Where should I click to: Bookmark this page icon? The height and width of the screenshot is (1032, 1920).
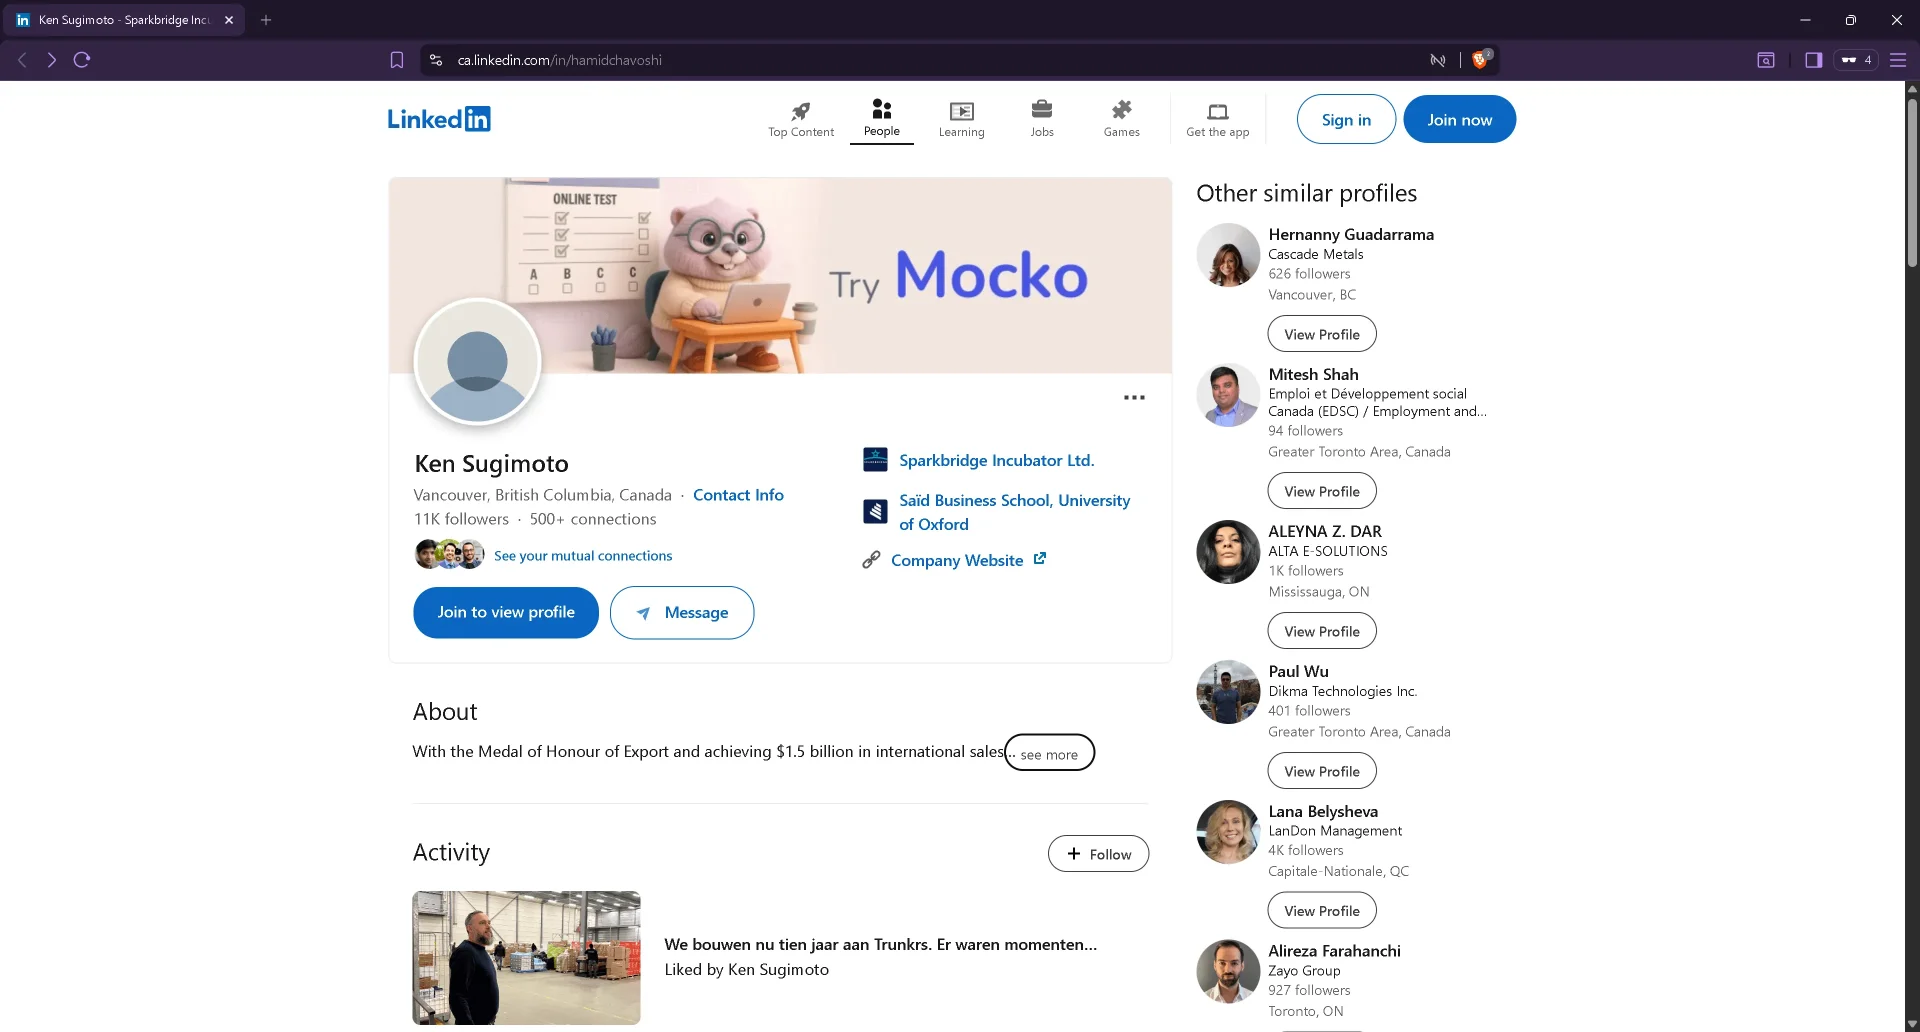tap(397, 60)
